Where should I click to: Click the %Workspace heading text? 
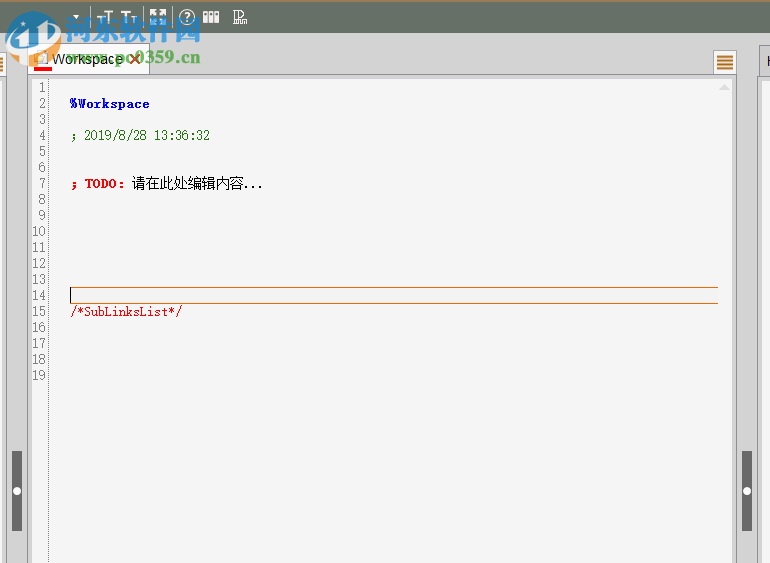[x=110, y=104]
